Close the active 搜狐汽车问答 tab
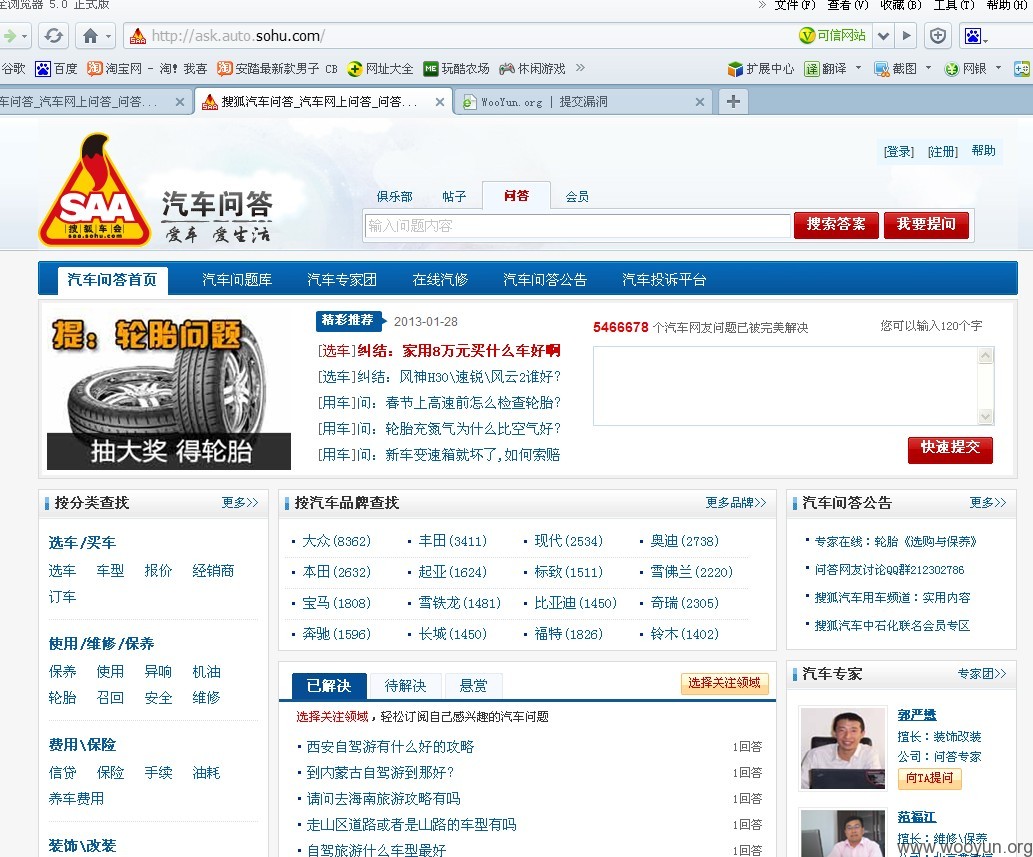 coord(440,102)
